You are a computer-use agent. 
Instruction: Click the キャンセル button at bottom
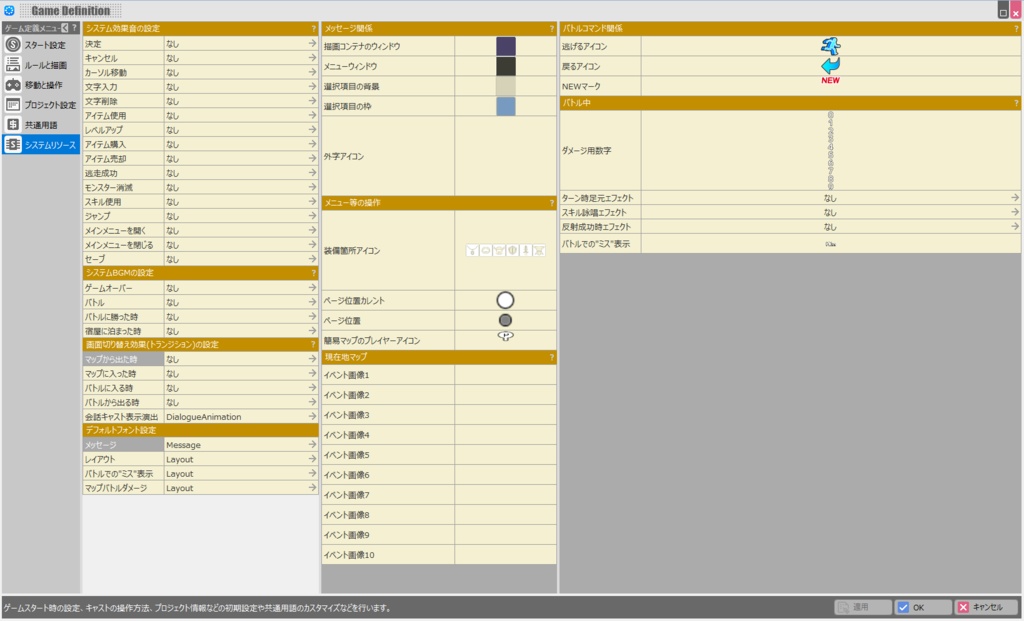point(986,607)
